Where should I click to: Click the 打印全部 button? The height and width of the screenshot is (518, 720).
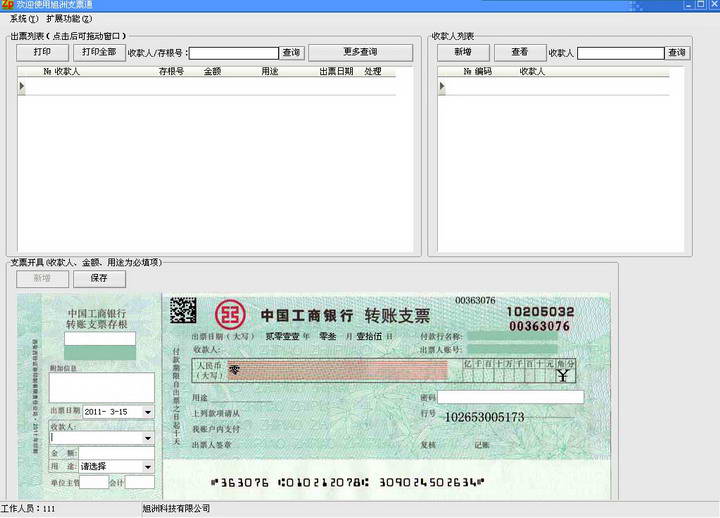click(x=99, y=52)
